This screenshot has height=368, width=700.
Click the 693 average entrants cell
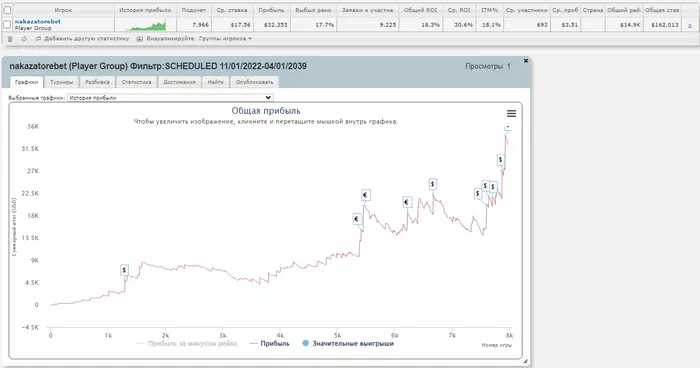[x=542, y=25]
